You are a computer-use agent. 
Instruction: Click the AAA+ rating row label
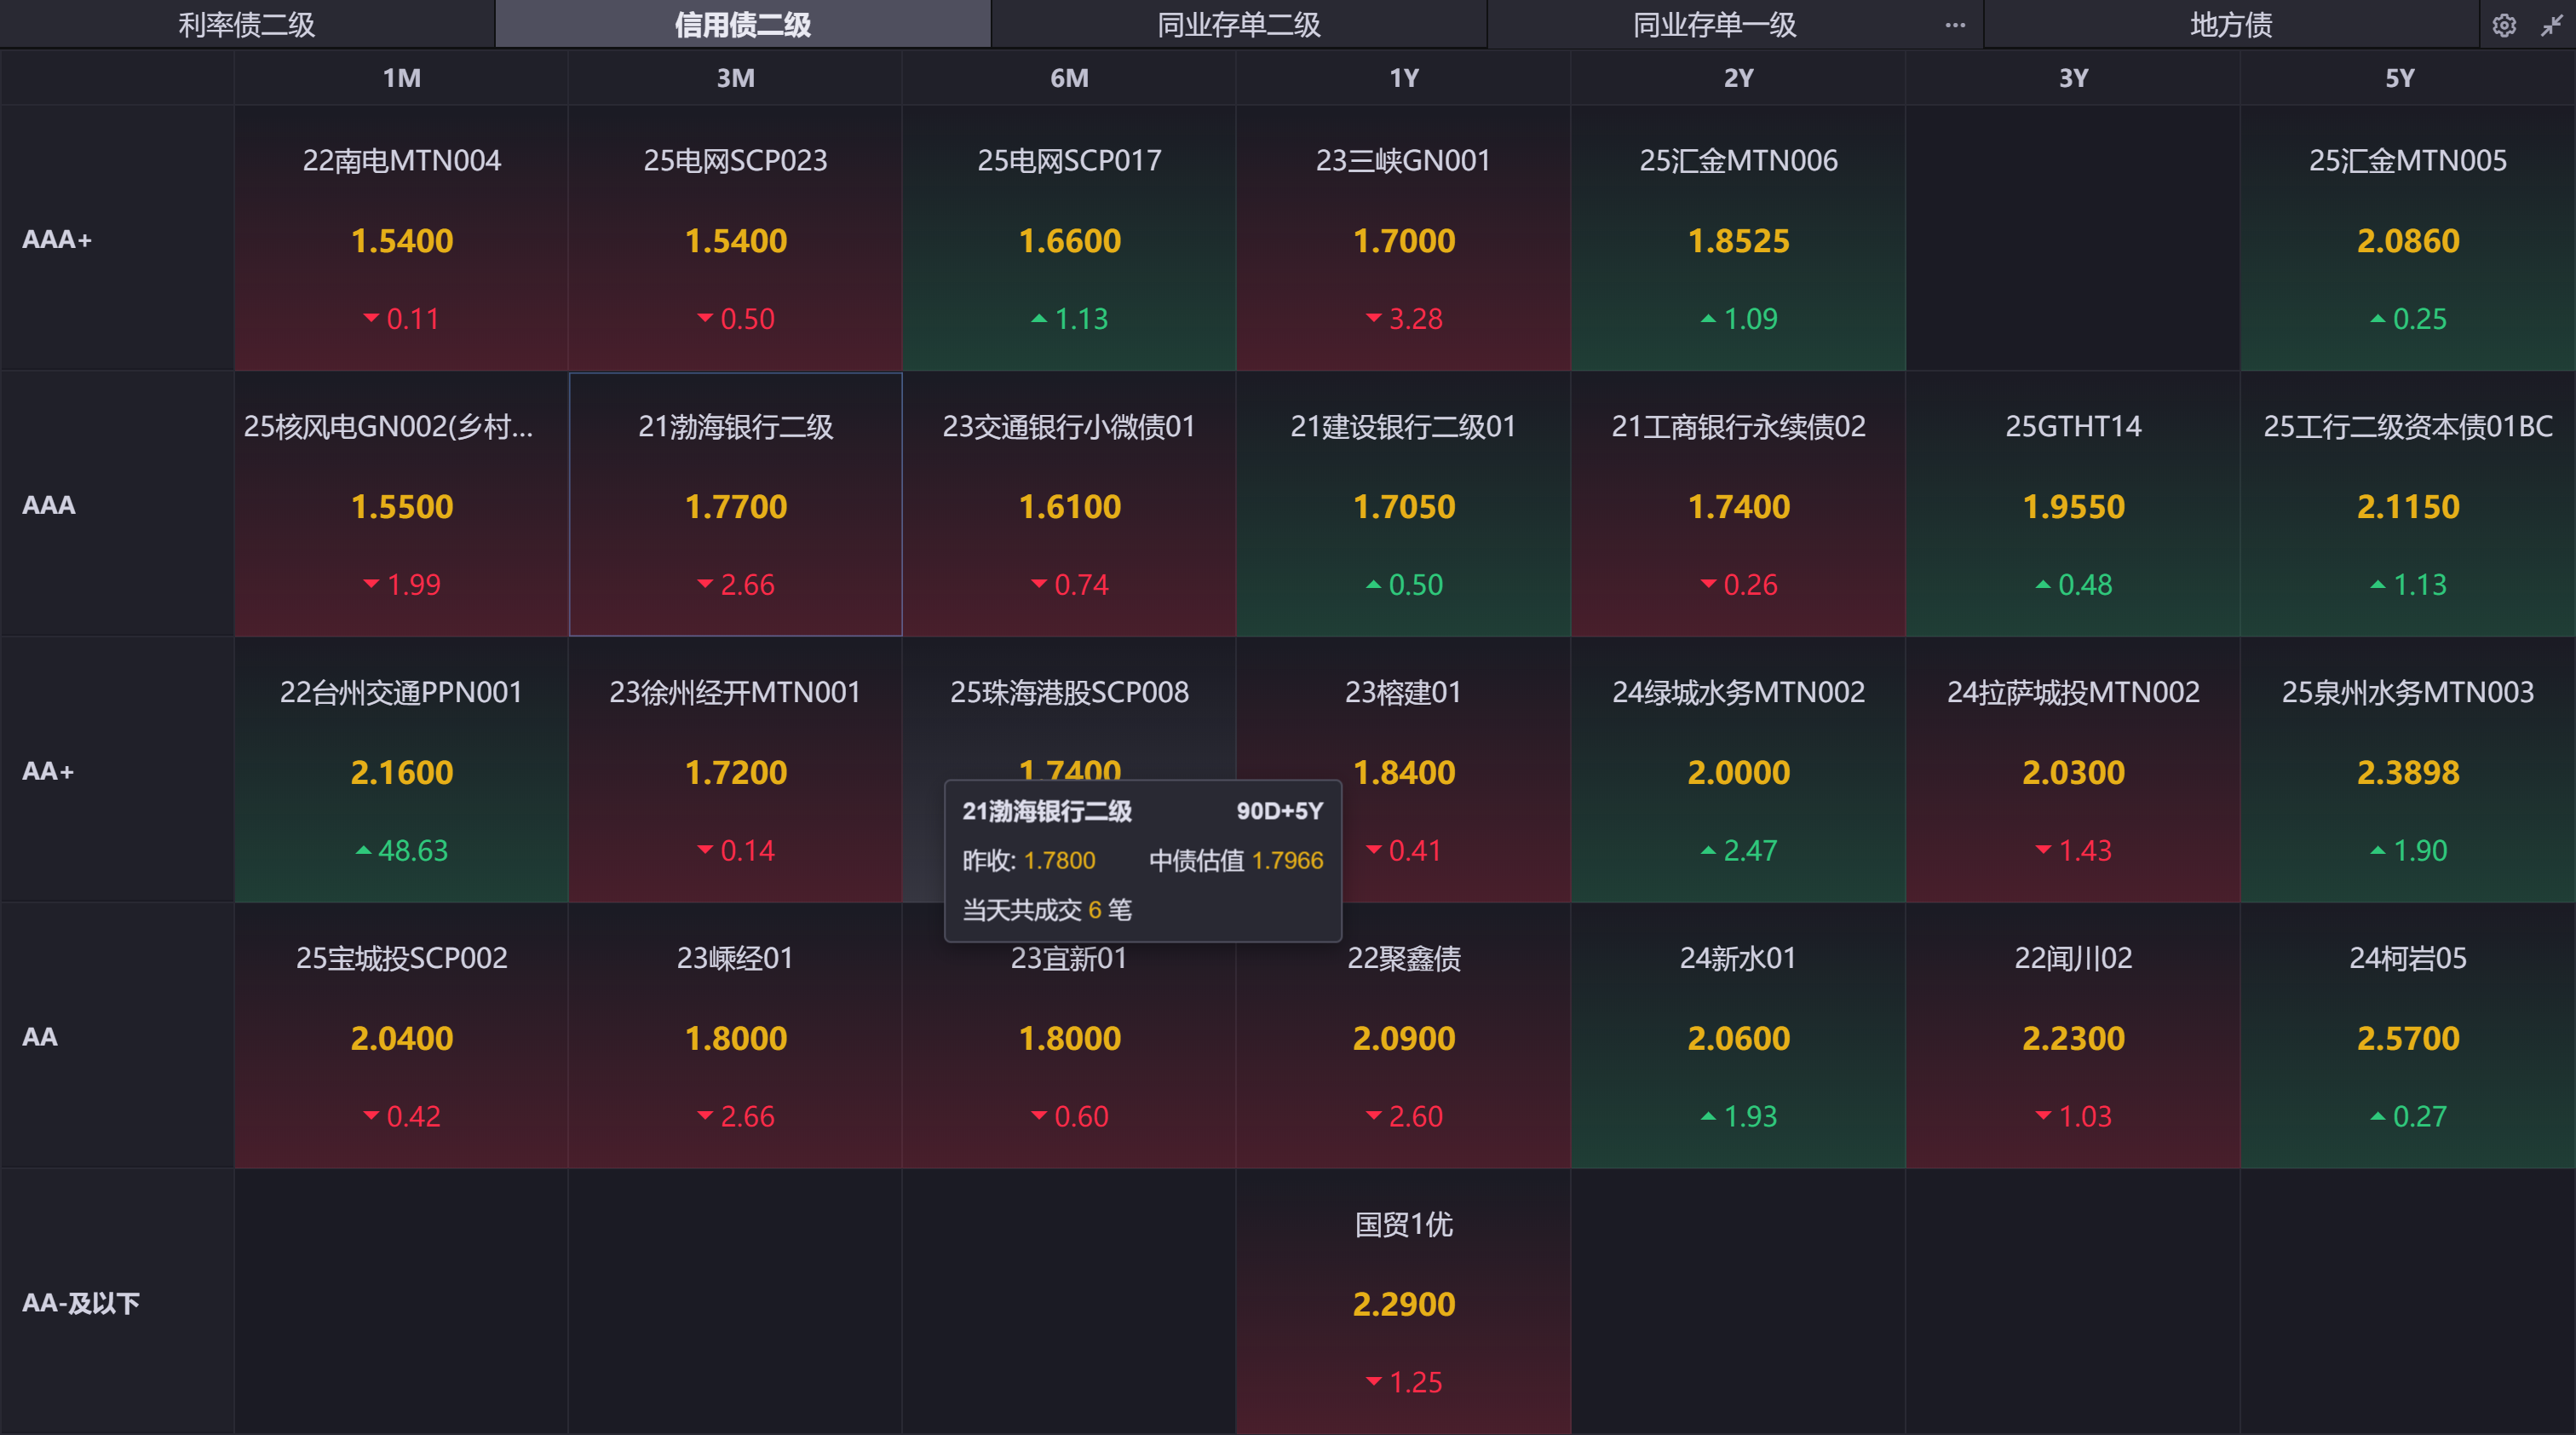(57, 239)
